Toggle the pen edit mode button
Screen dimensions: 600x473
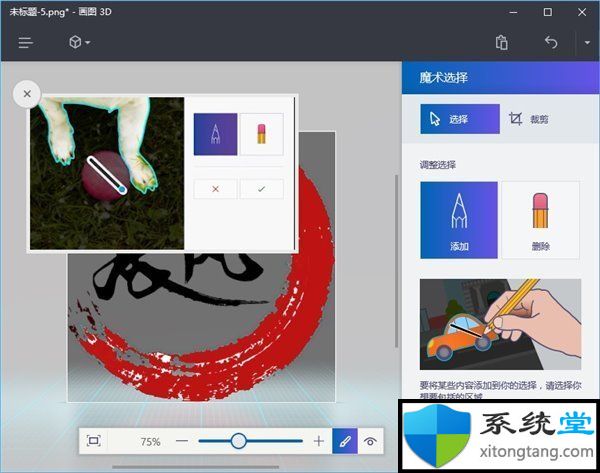344,441
